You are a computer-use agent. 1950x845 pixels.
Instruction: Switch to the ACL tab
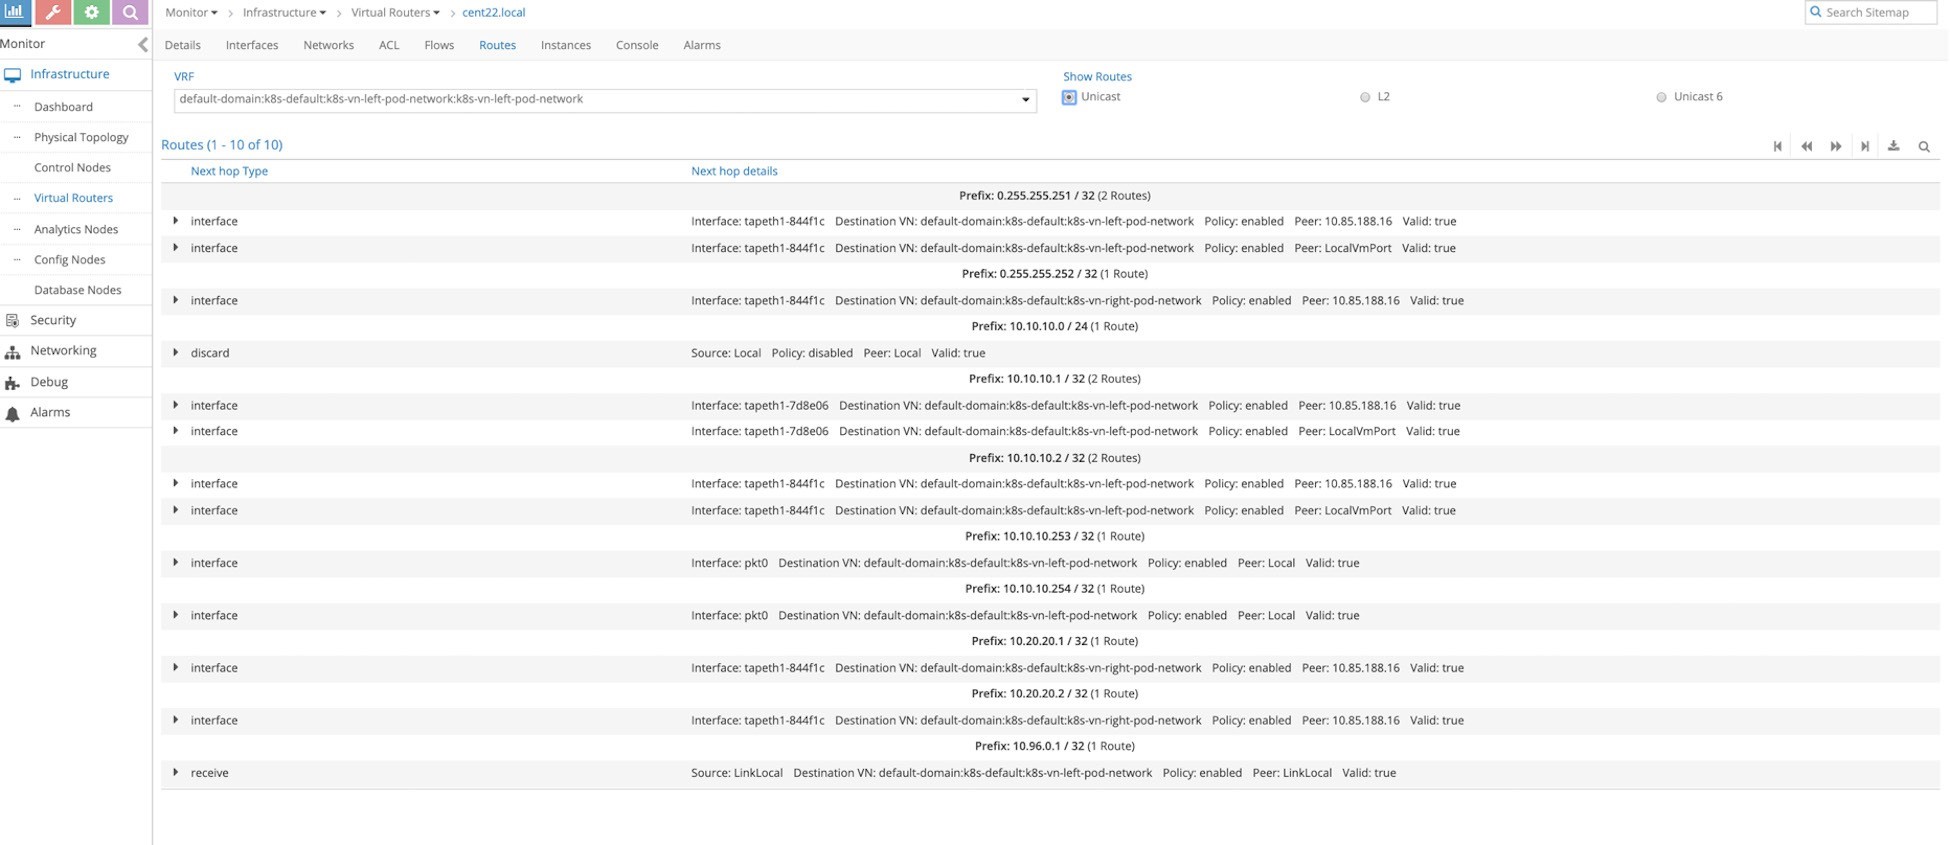[389, 45]
